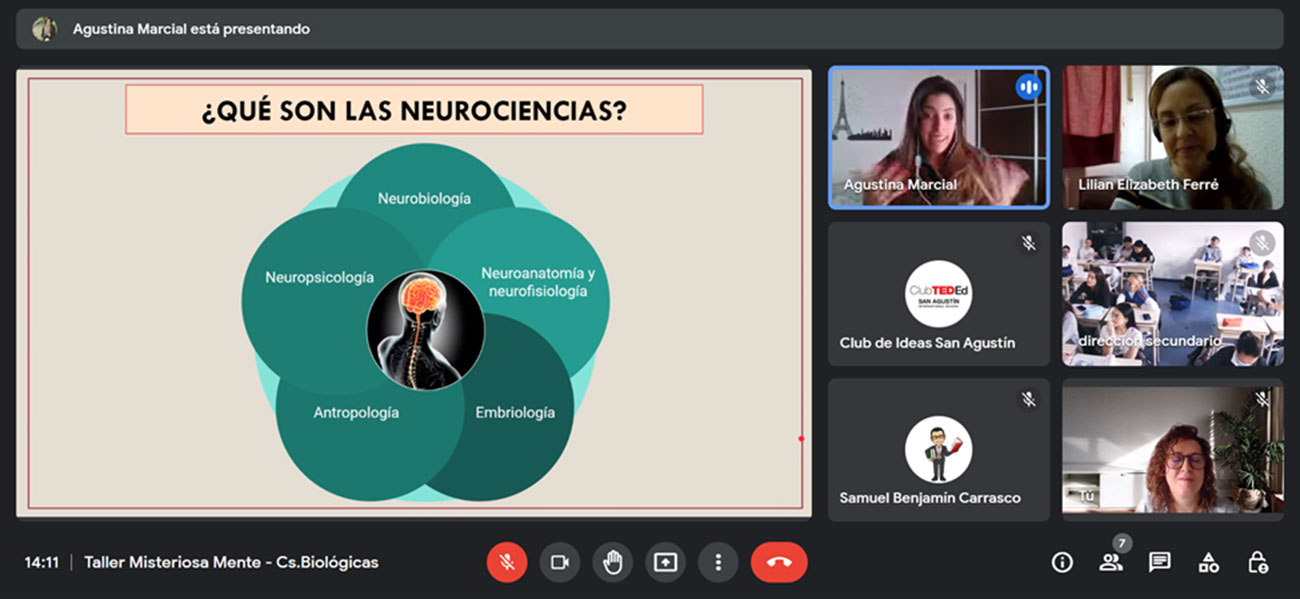Unmute your microphone
1300x599 pixels.
pyautogui.click(x=507, y=562)
